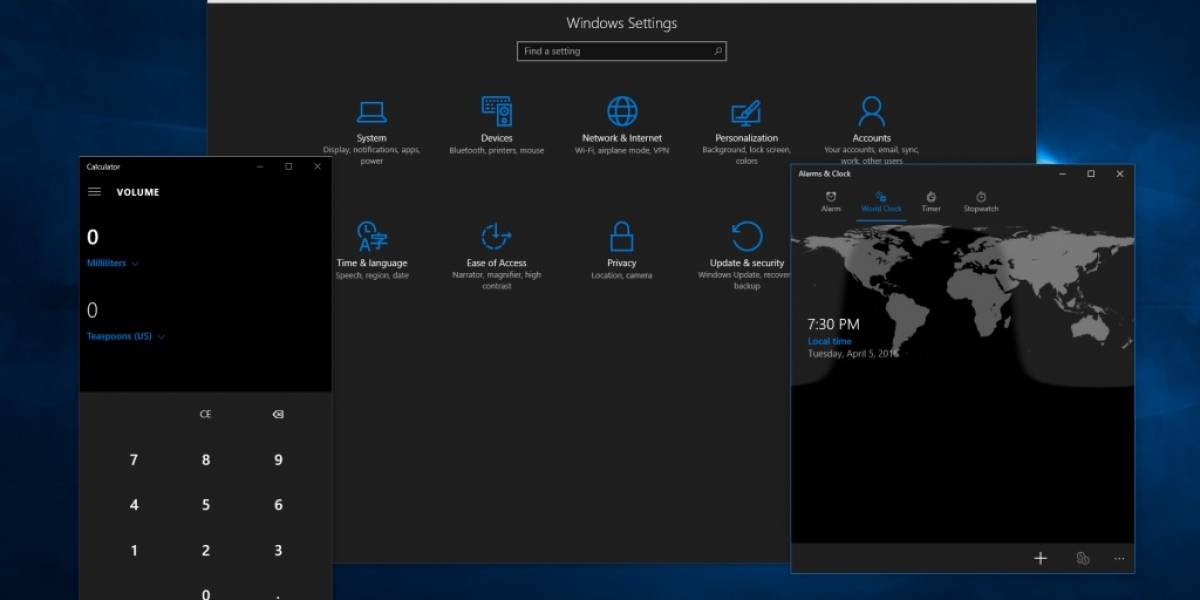Switch to the Timer tab
The image size is (1200, 600).
[931, 201]
